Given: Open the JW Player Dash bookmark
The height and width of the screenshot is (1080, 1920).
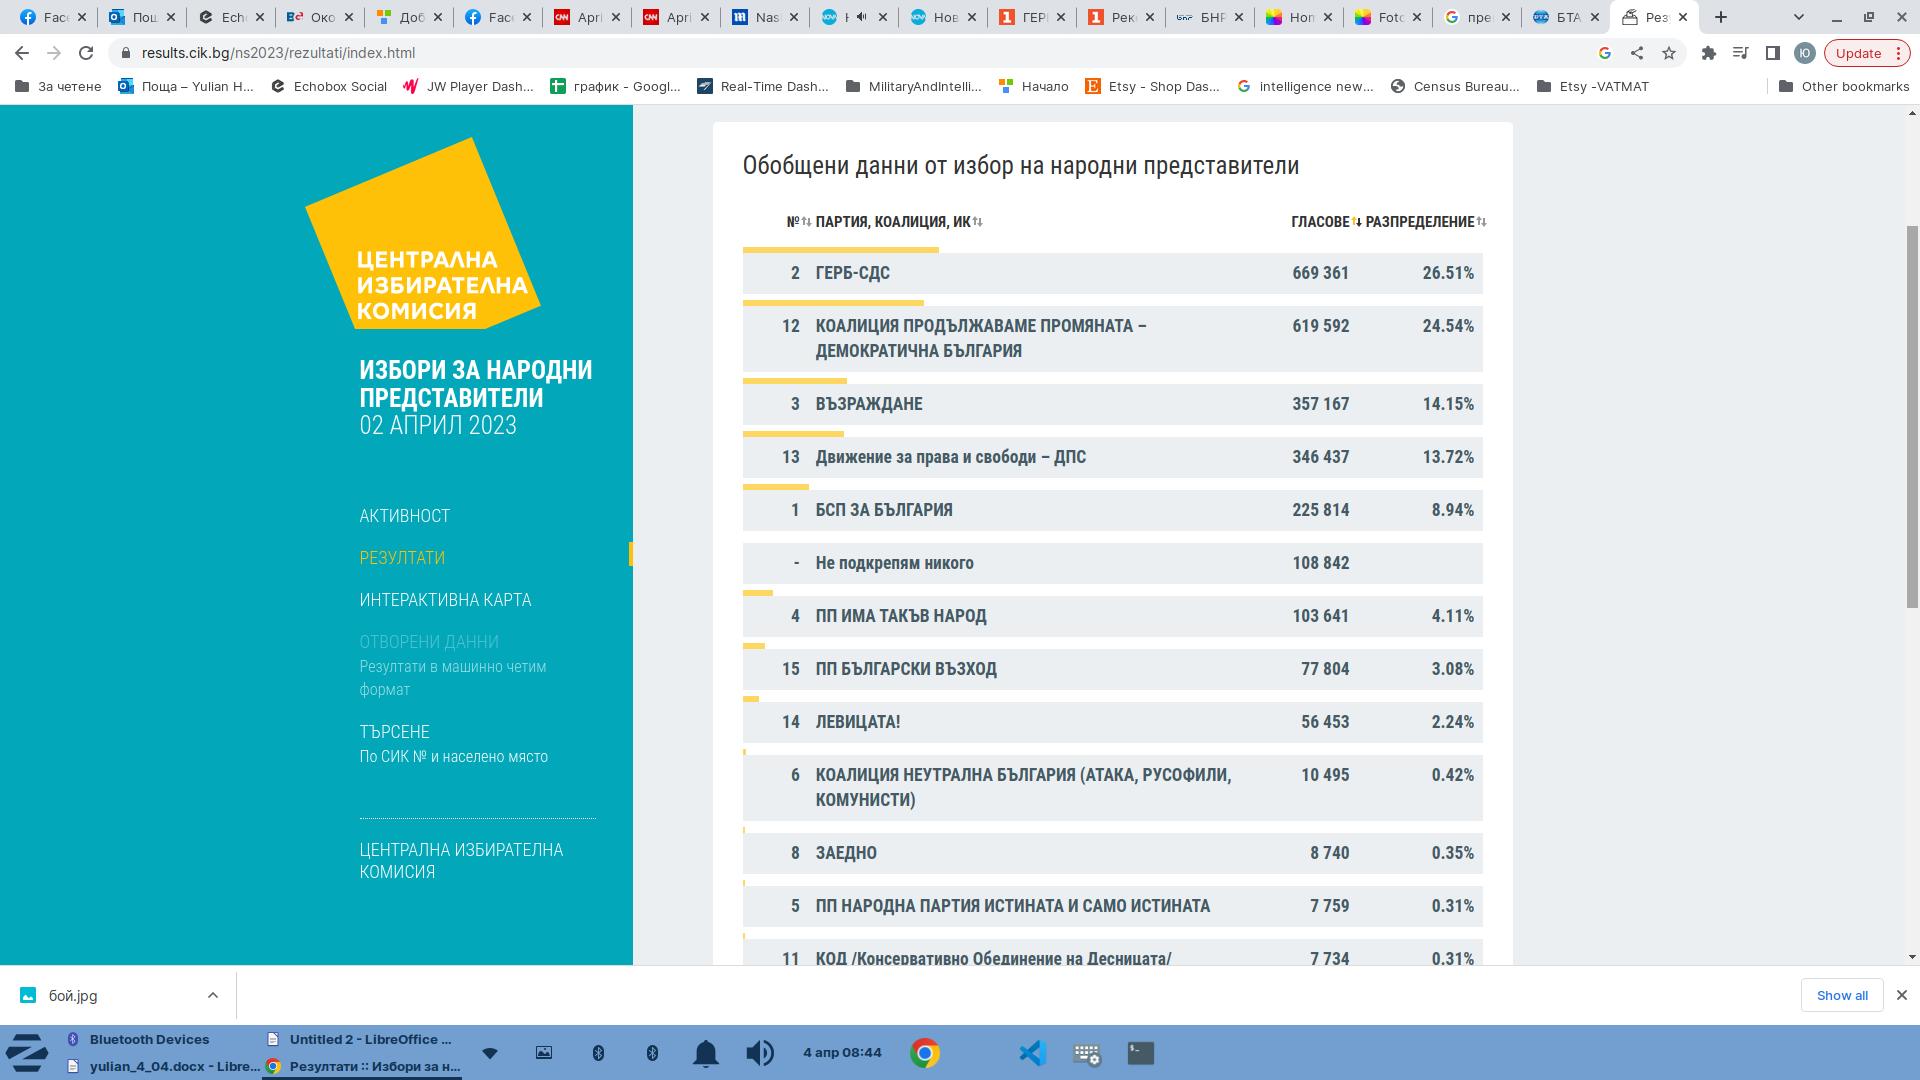Looking at the screenshot, I should [x=468, y=86].
